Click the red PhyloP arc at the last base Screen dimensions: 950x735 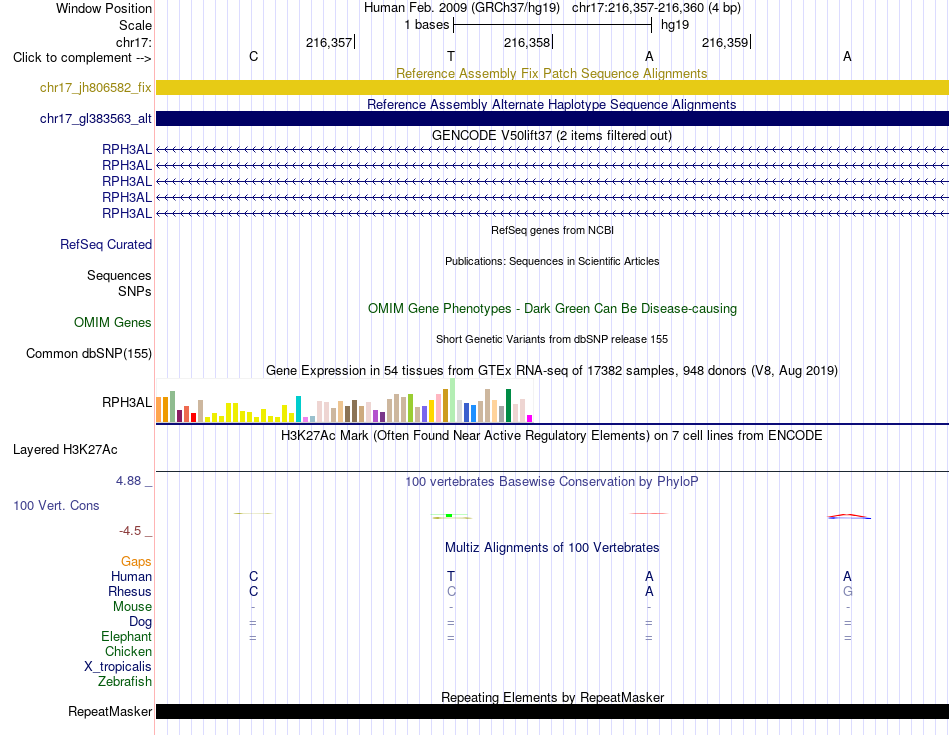(x=849, y=516)
